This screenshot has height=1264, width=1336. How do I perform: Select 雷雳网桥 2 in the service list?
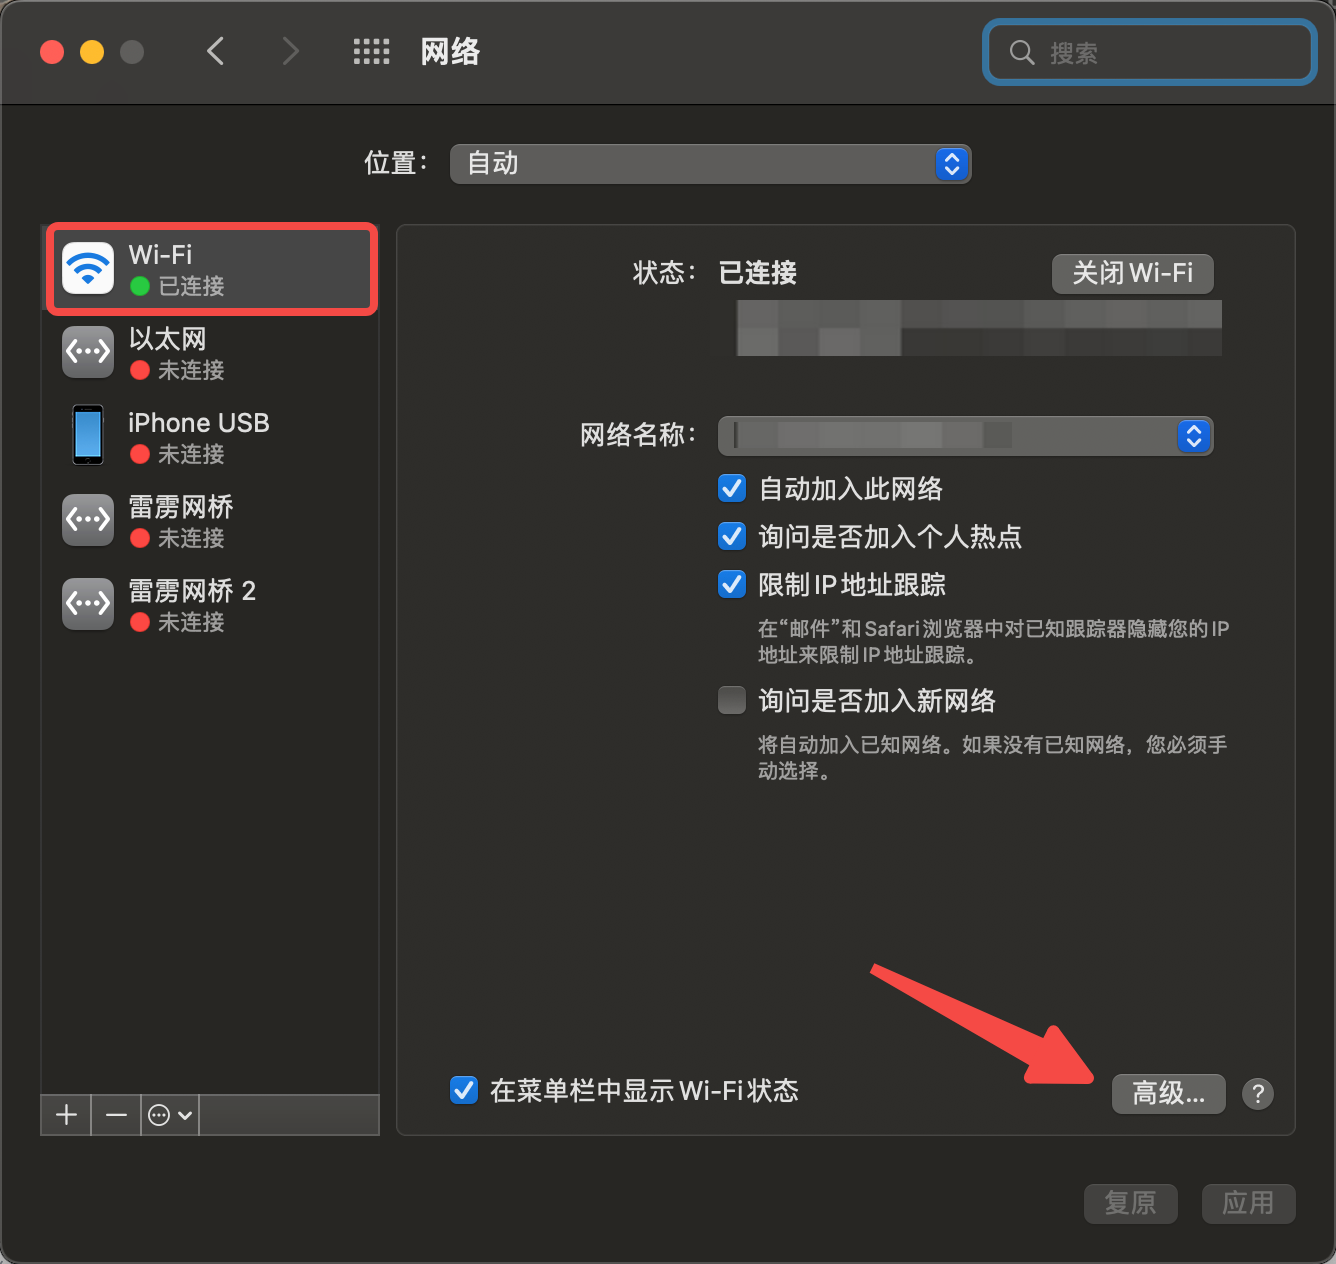(211, 605)
